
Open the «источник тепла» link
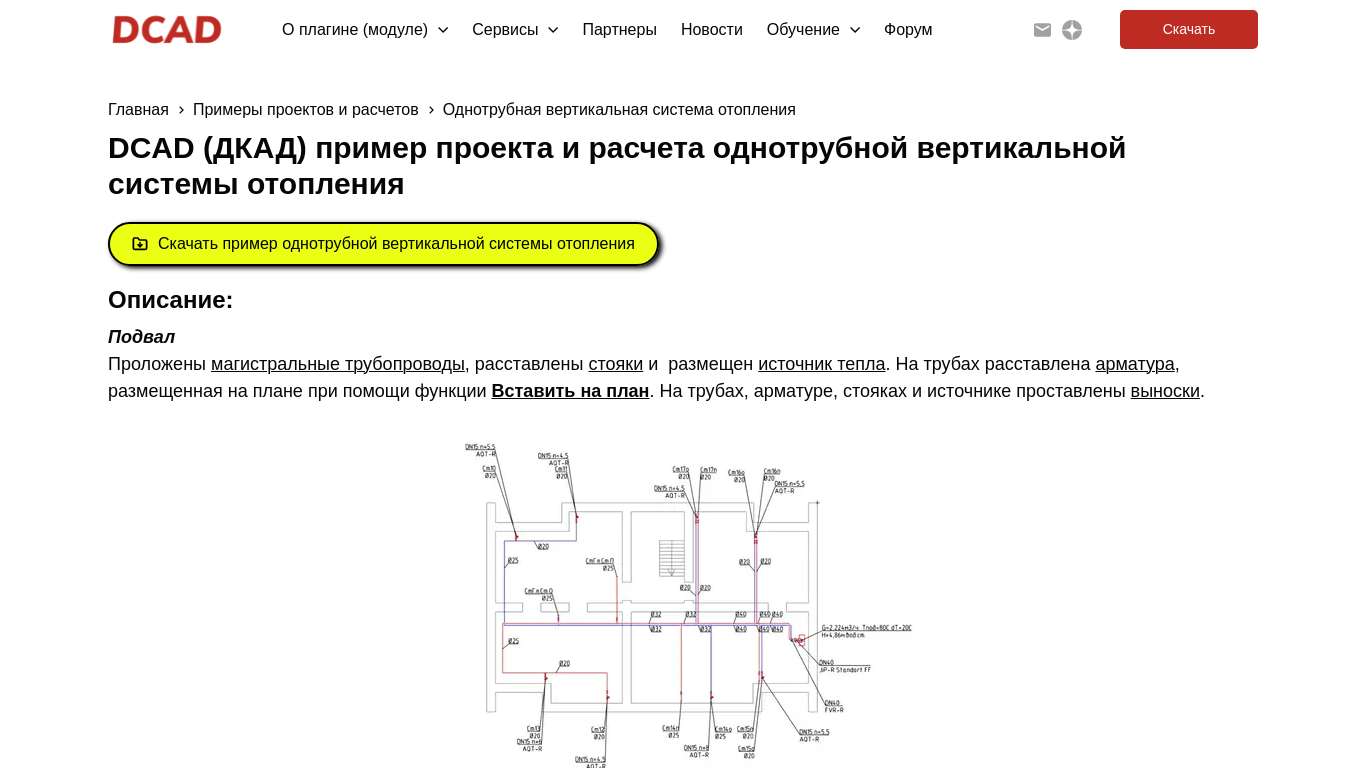pyautogui.click(x=822, y=364)
